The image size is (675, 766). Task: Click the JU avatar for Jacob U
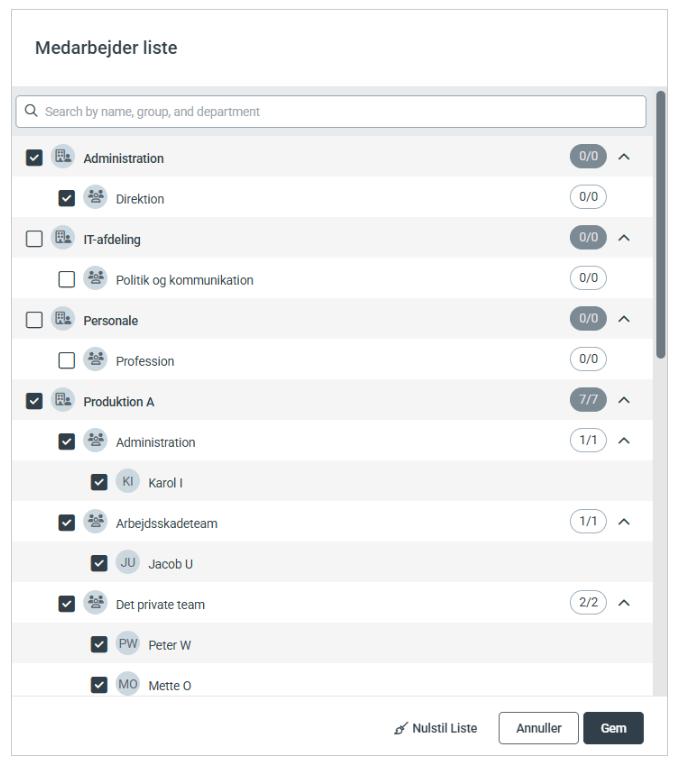128,562
